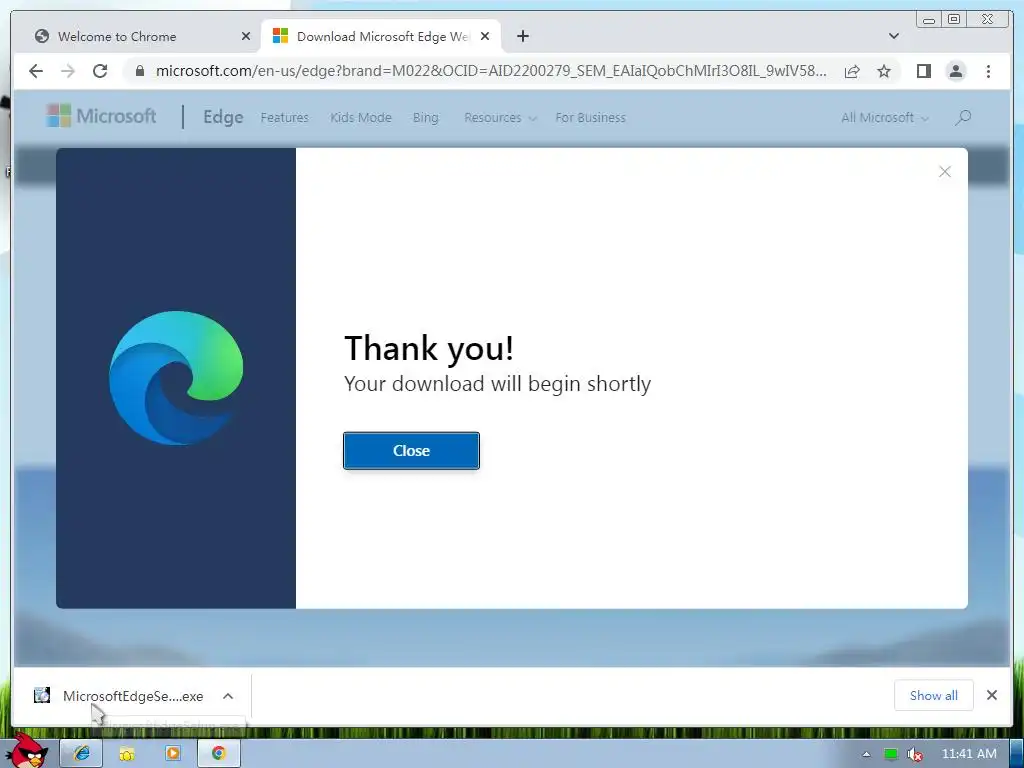Open Chrome three-dot menu
Image resolution: width=1024 pixels, height=768 pixels.
(x=988, y=71)
